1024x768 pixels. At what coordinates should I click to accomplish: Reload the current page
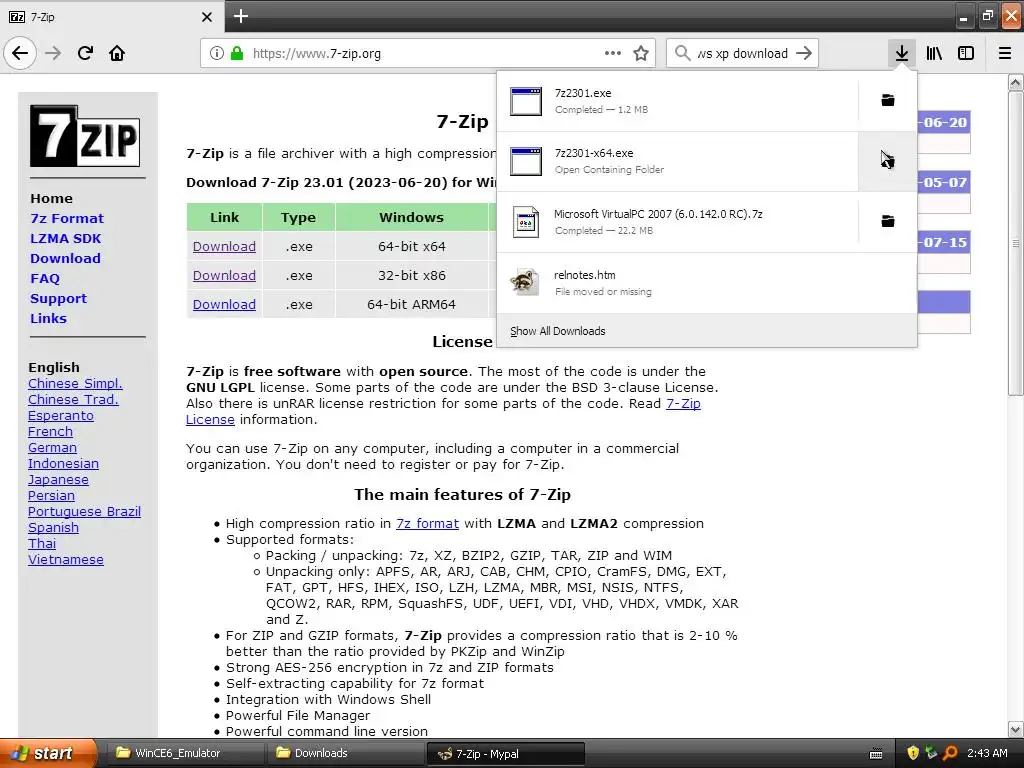tap(85, 53)
